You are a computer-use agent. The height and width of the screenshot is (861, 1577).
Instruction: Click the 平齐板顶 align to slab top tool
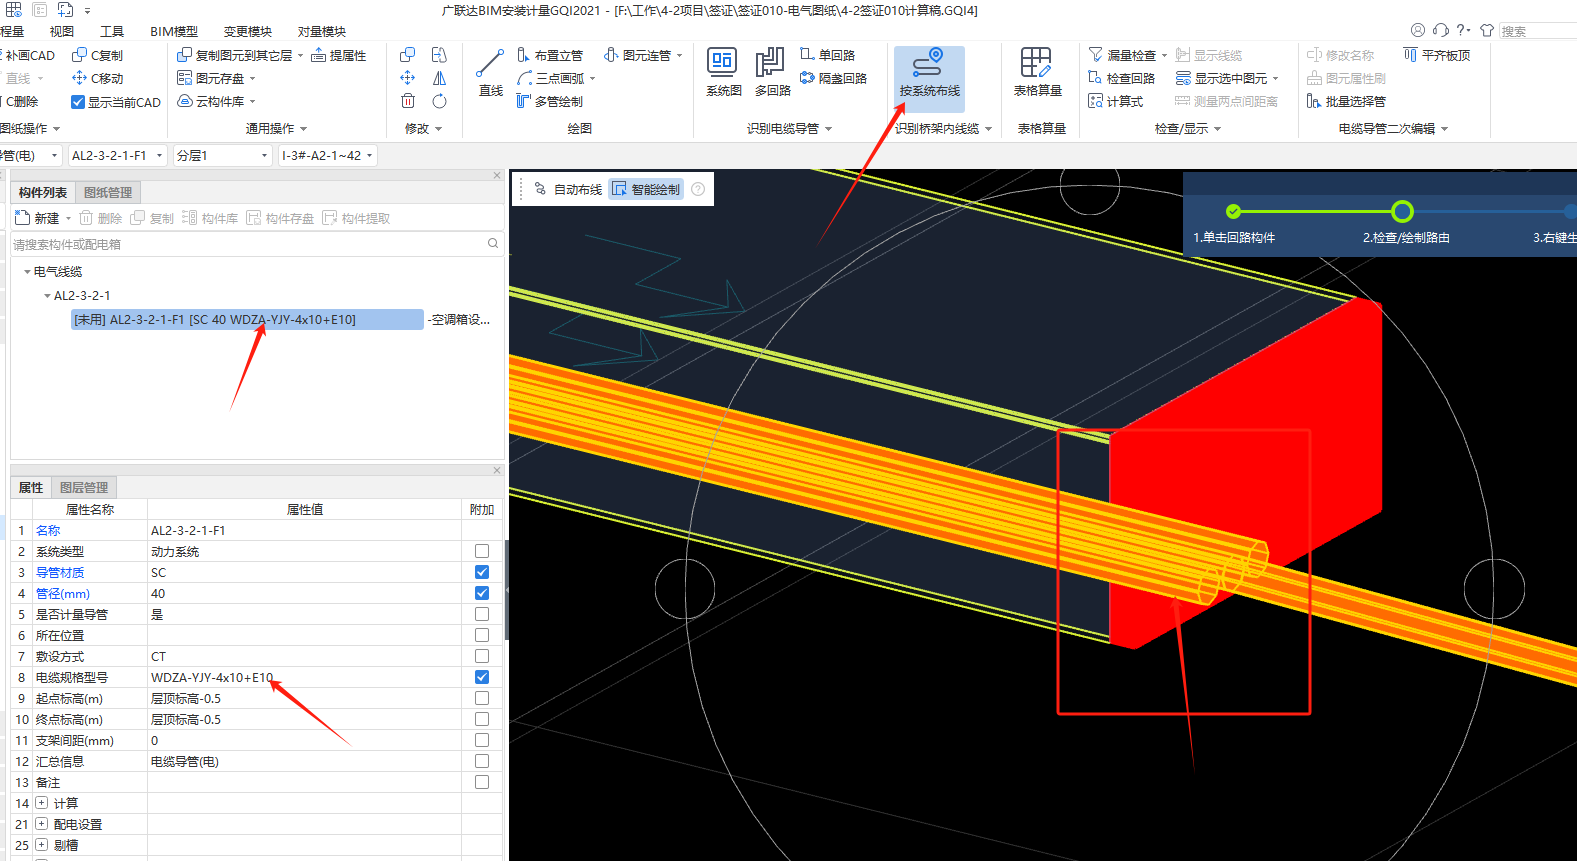tap(1437, 55)
